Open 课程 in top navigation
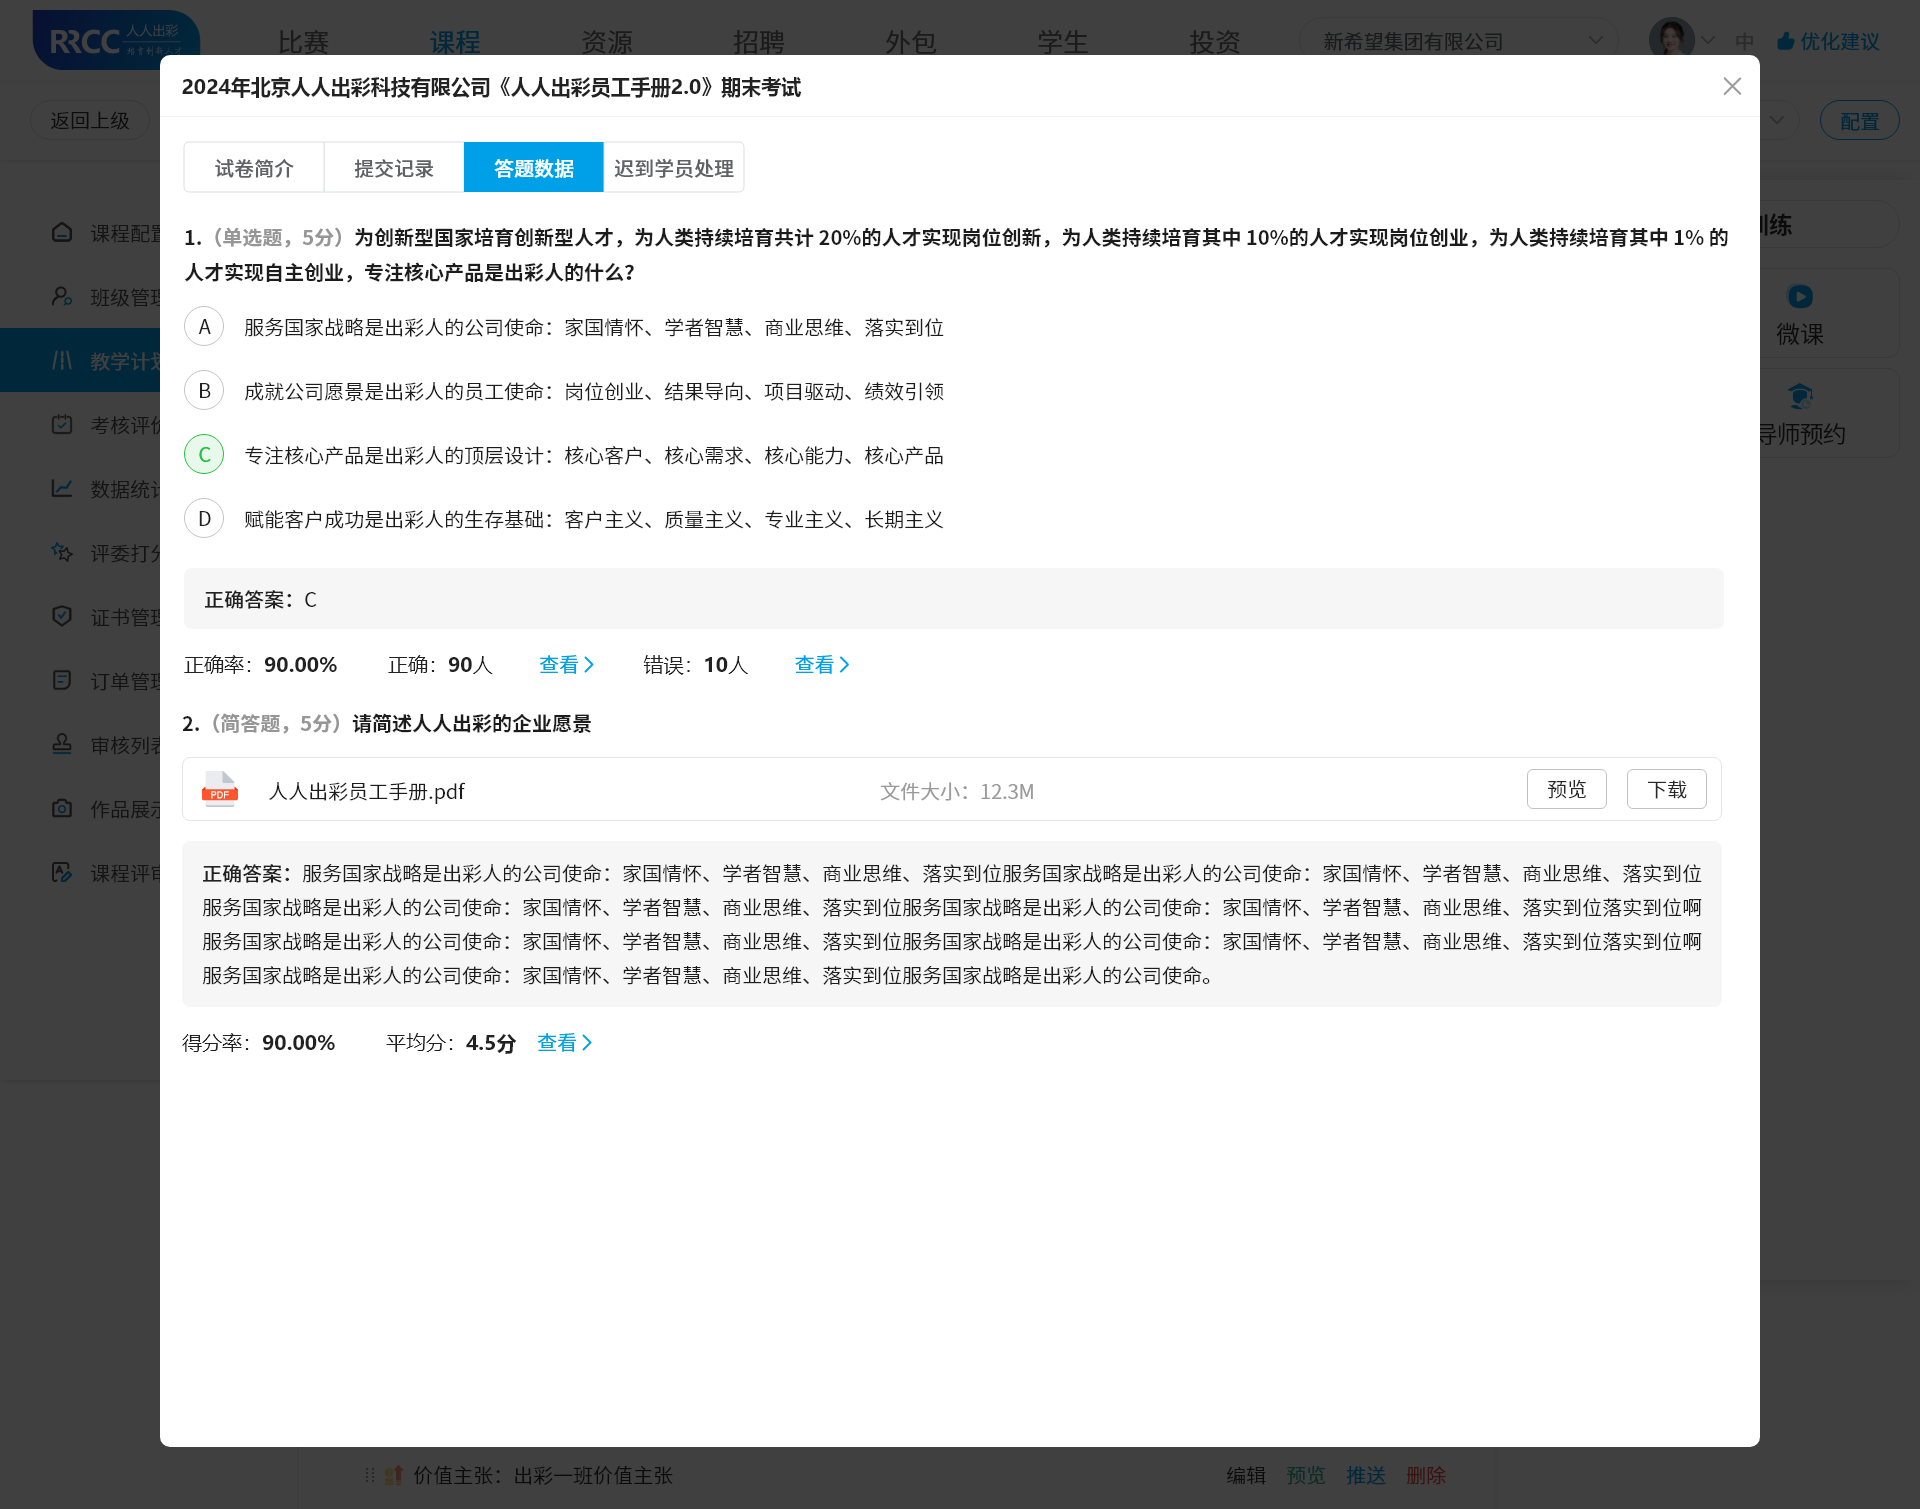Viewport: 1920px width, 1509px height. 455,42
